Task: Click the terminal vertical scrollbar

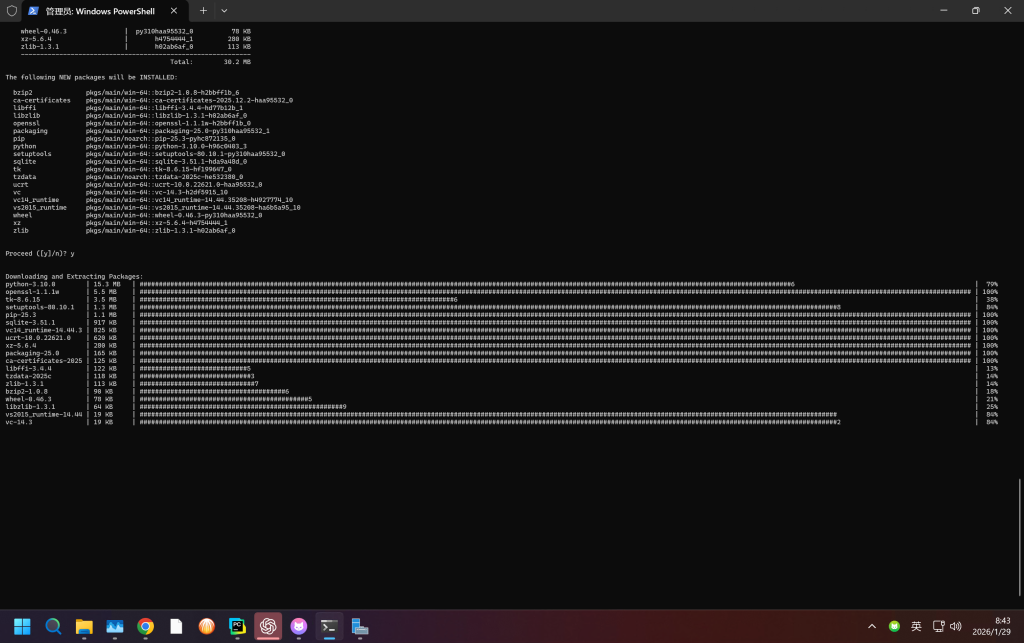Action: pyautogui.click(x=1019, y=537)
